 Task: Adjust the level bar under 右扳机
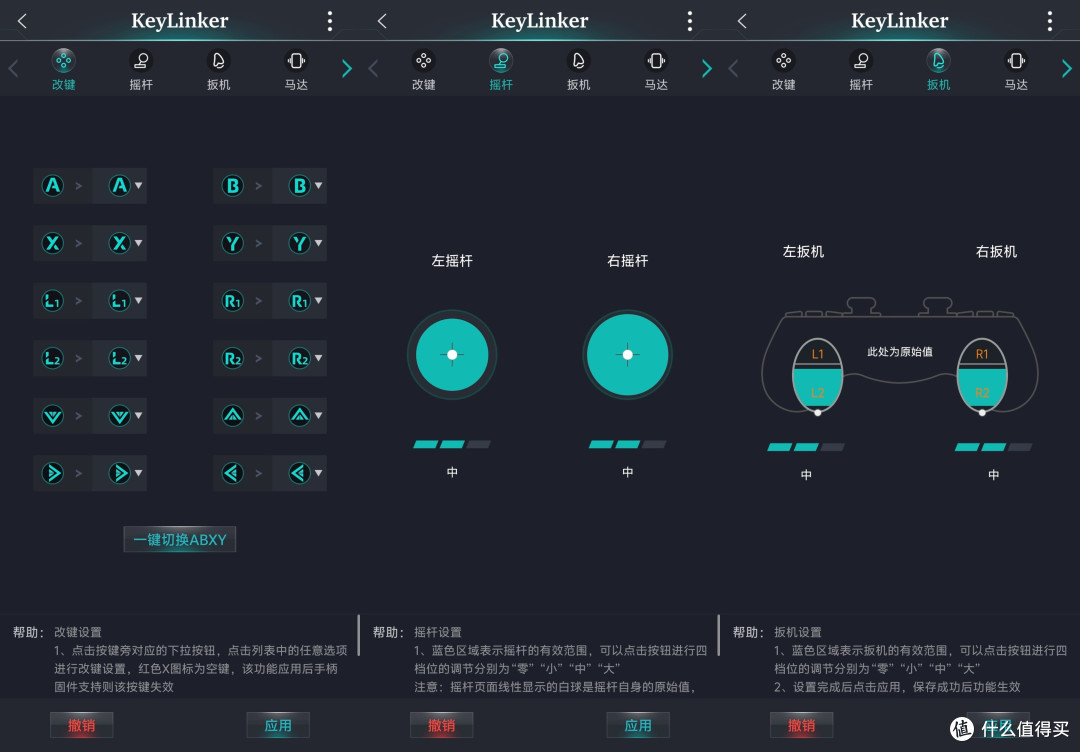pos(993,447)
